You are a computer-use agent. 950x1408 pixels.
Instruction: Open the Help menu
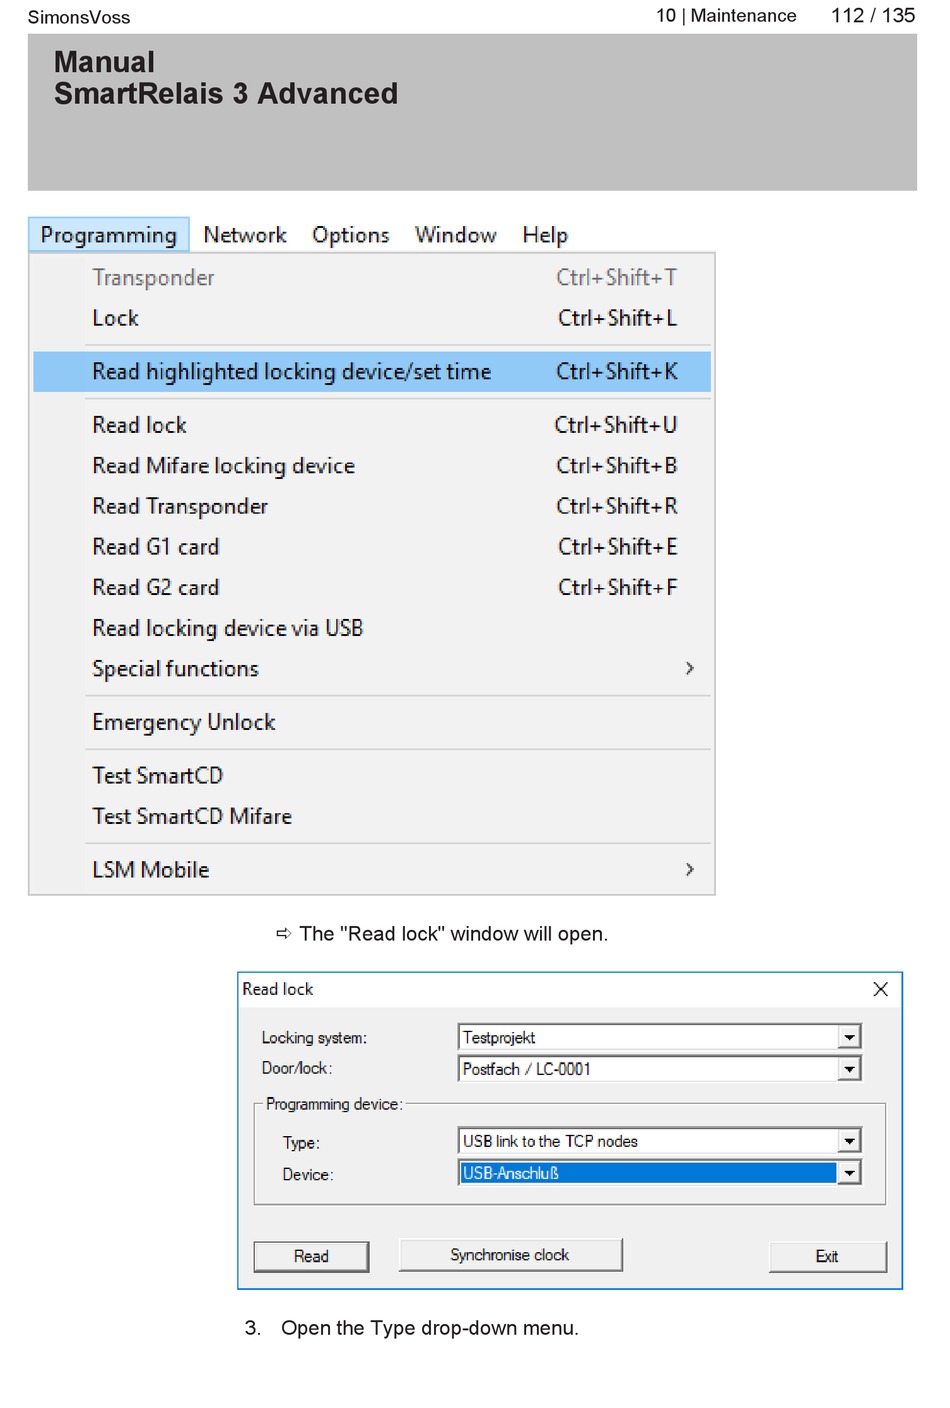pos(545,235)
